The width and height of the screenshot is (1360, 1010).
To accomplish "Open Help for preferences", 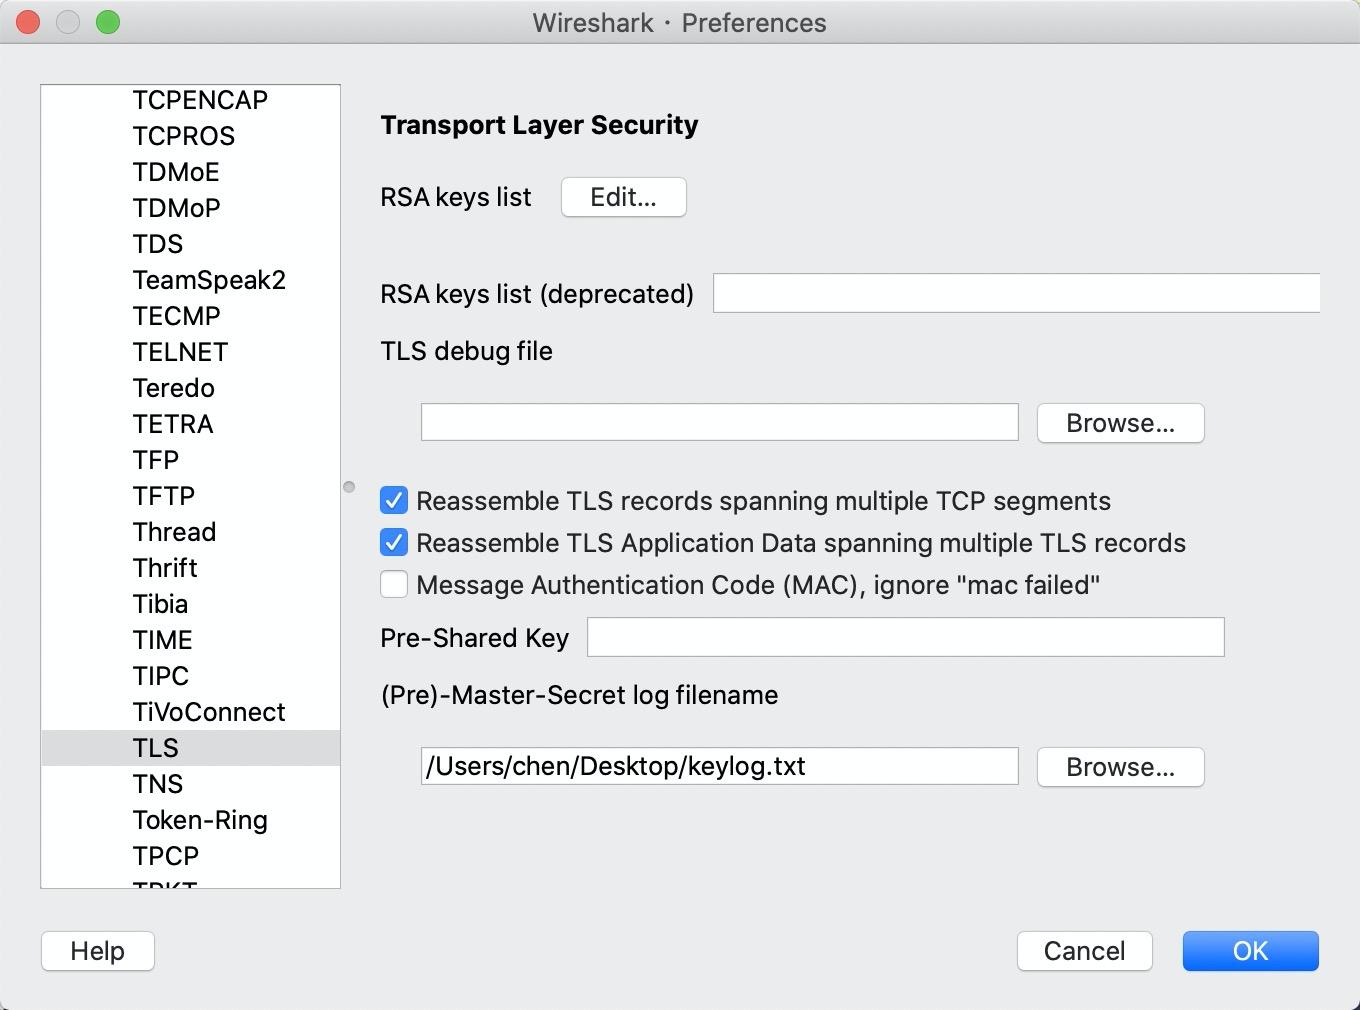I will pos(98,951).
